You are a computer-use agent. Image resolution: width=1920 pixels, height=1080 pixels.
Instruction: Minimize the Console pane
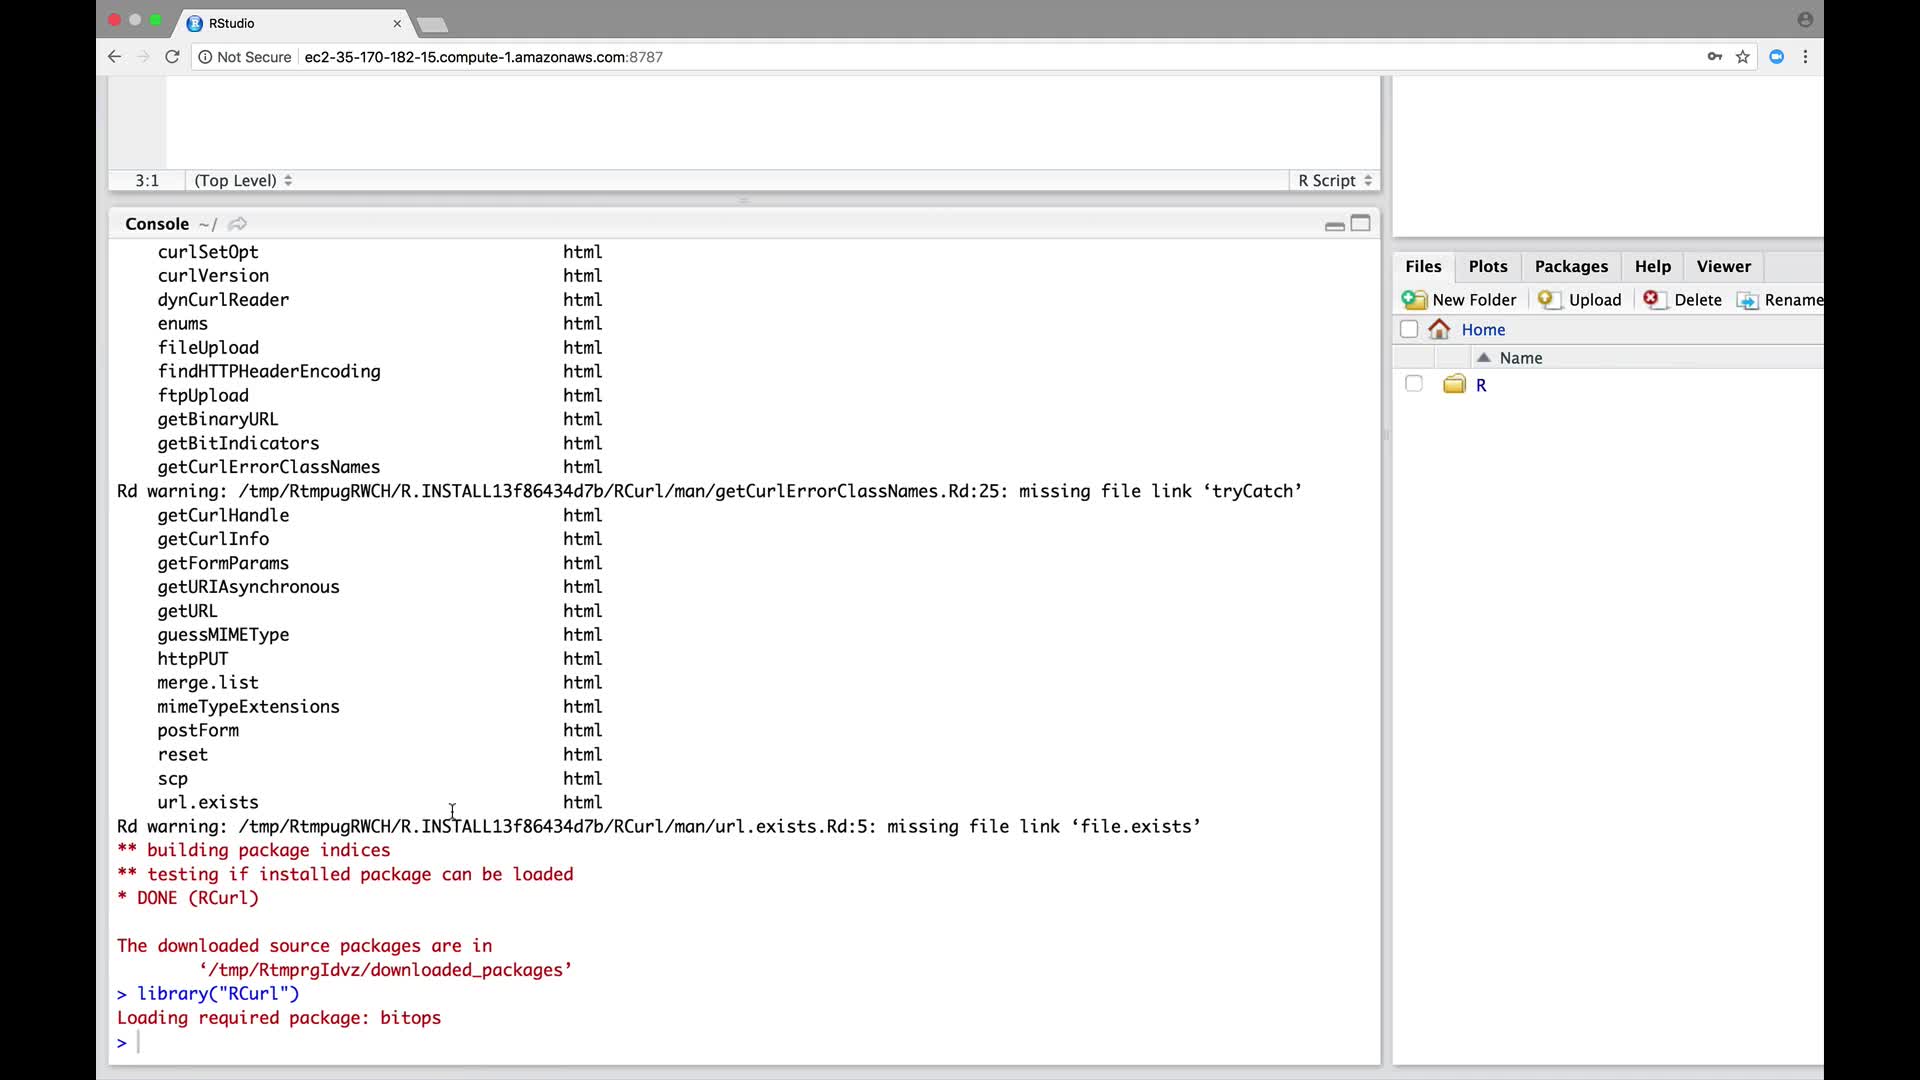coord(1334,225)
